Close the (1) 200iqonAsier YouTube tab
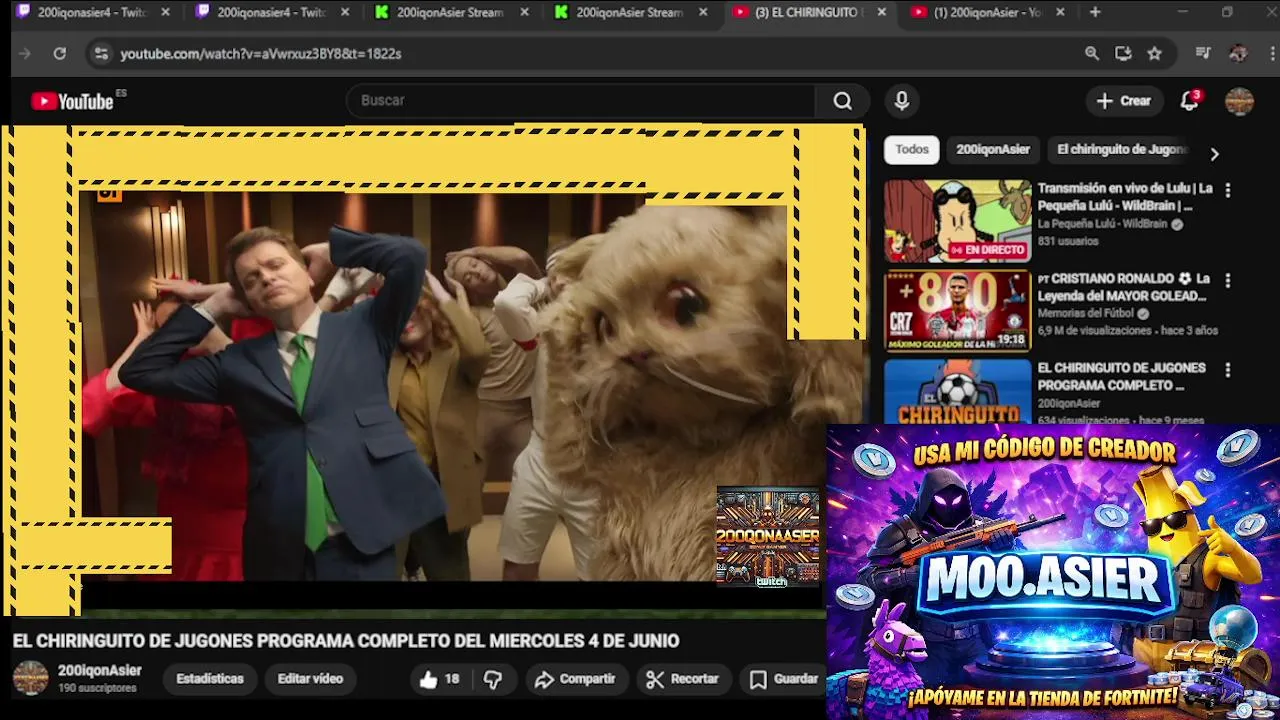This screenshot has height=720, width=1280. coord(1060,12)
